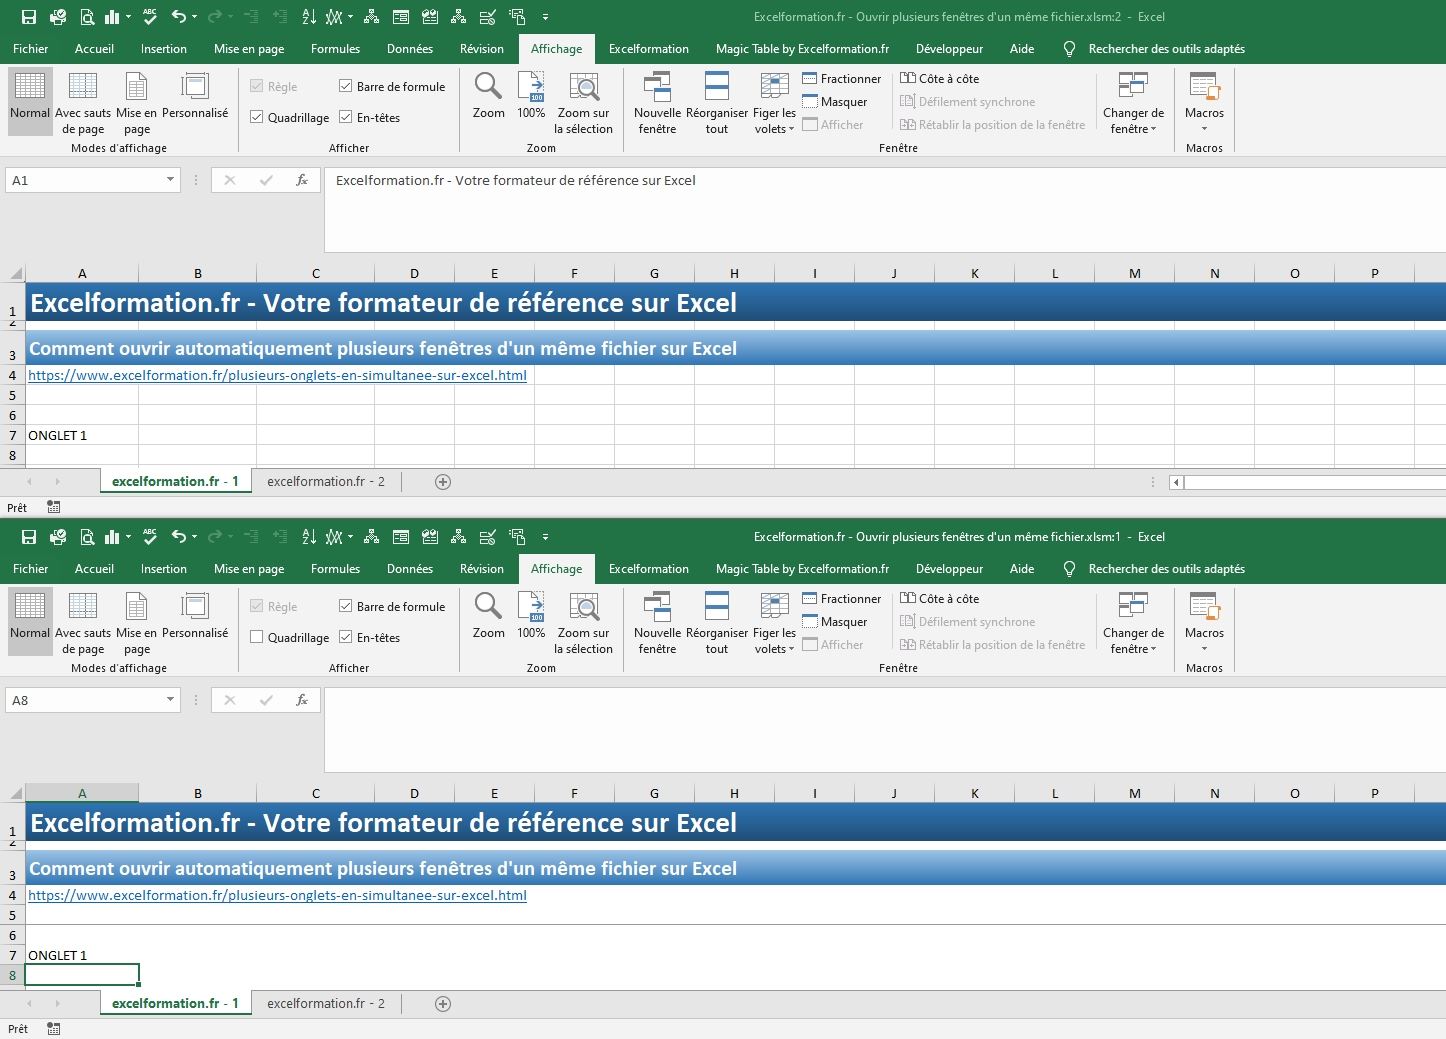
Task: Click Select All corner in bottom window
Action: (15, 793)
